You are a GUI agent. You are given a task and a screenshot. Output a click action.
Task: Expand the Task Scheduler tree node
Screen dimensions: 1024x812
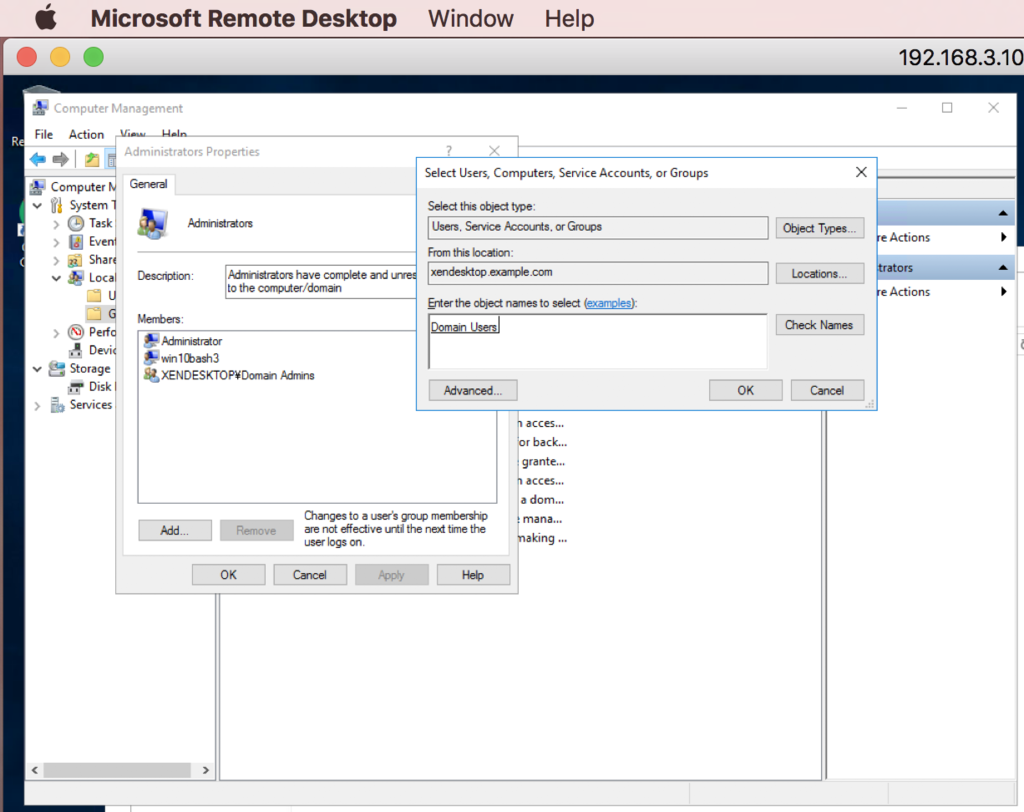pos(56,223)
